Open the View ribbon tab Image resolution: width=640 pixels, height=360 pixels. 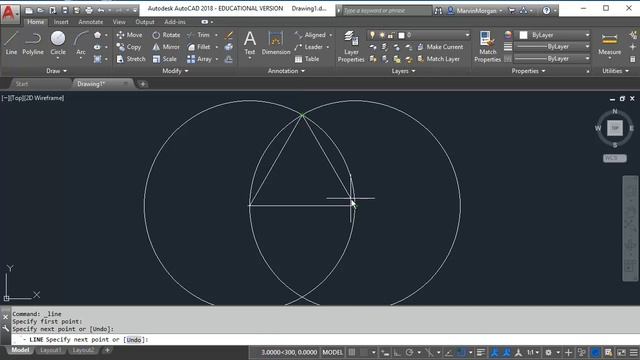119,22
